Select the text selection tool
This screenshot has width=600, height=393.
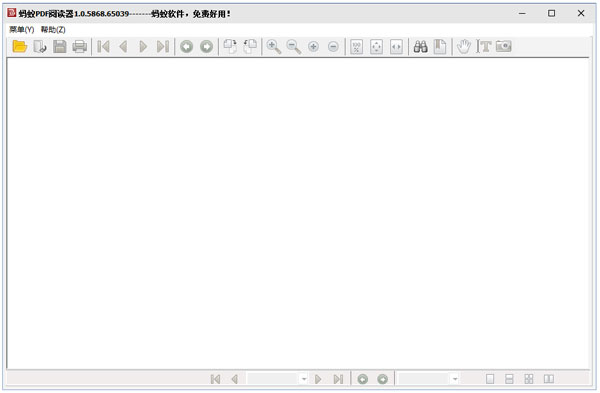[x=484, y=47]
